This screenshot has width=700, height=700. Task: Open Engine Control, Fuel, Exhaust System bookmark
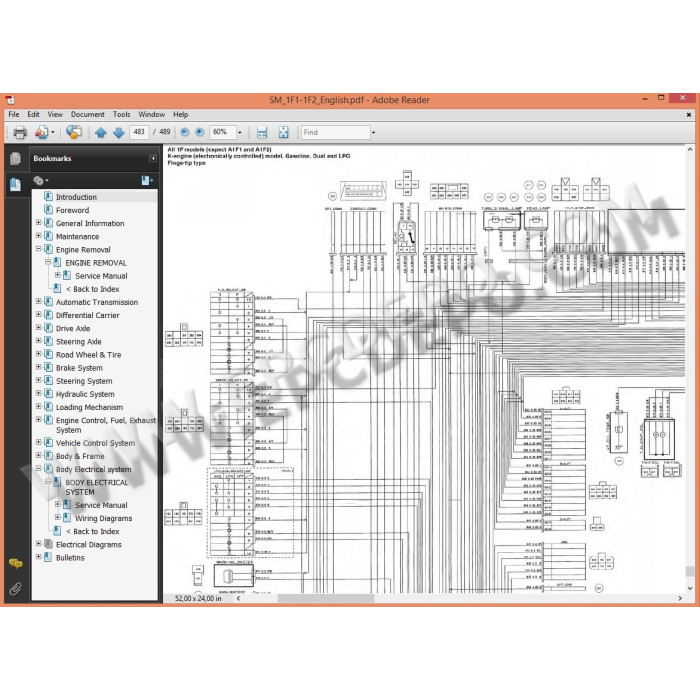pyautogui.click(x=106, y=425)
